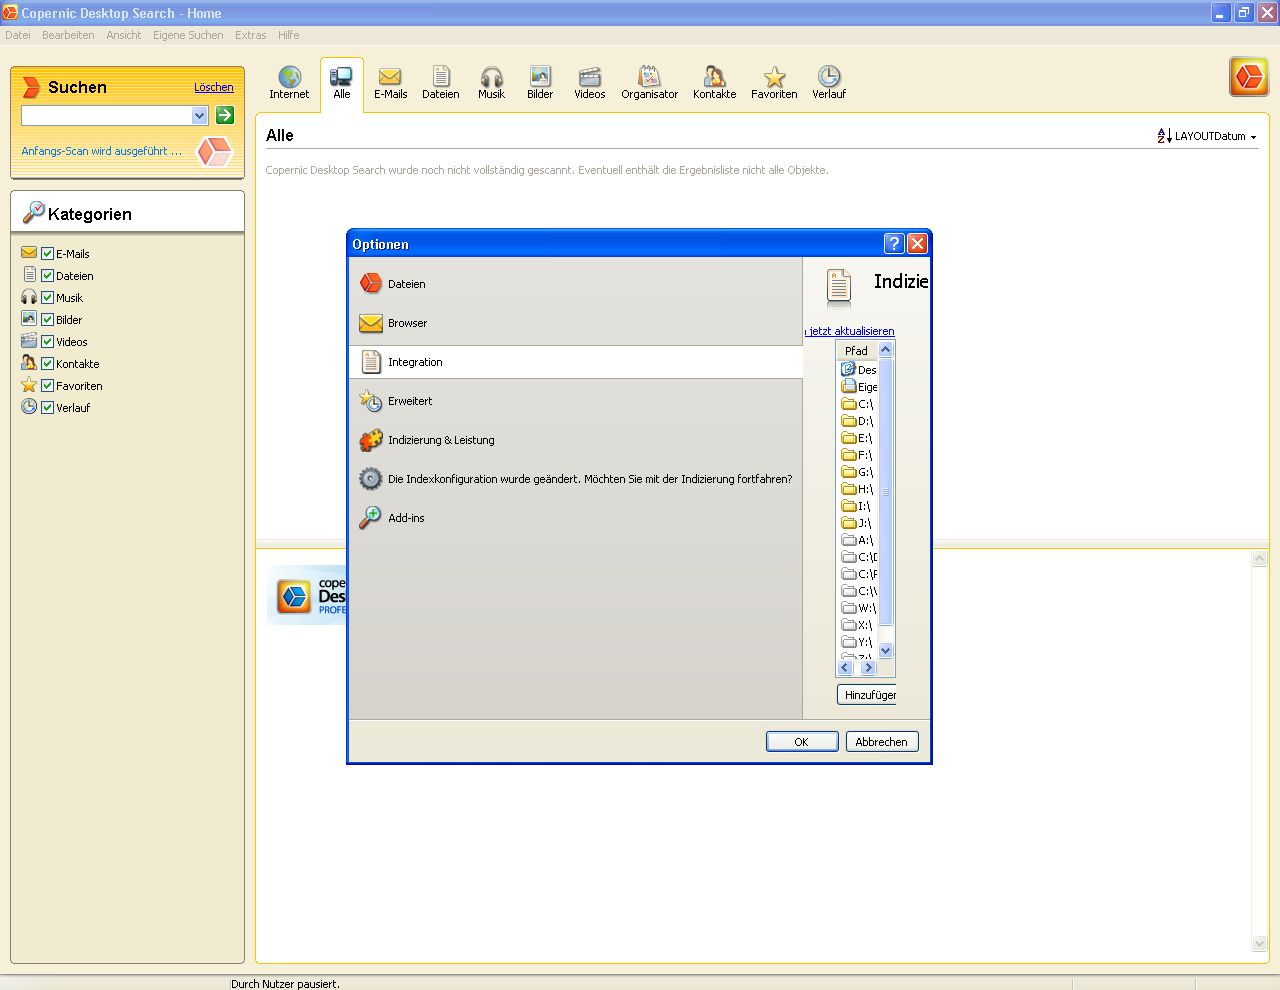
Task: Select Add-ins in Optionen dialog
Action: pyautogui.click(x=577, y=518)
